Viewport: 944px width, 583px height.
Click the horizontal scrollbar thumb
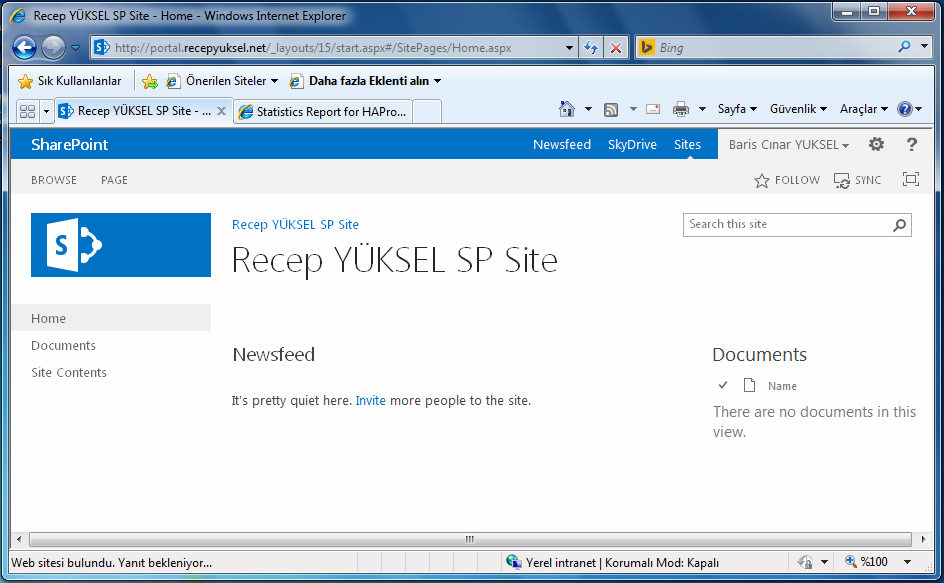(470, 539)
